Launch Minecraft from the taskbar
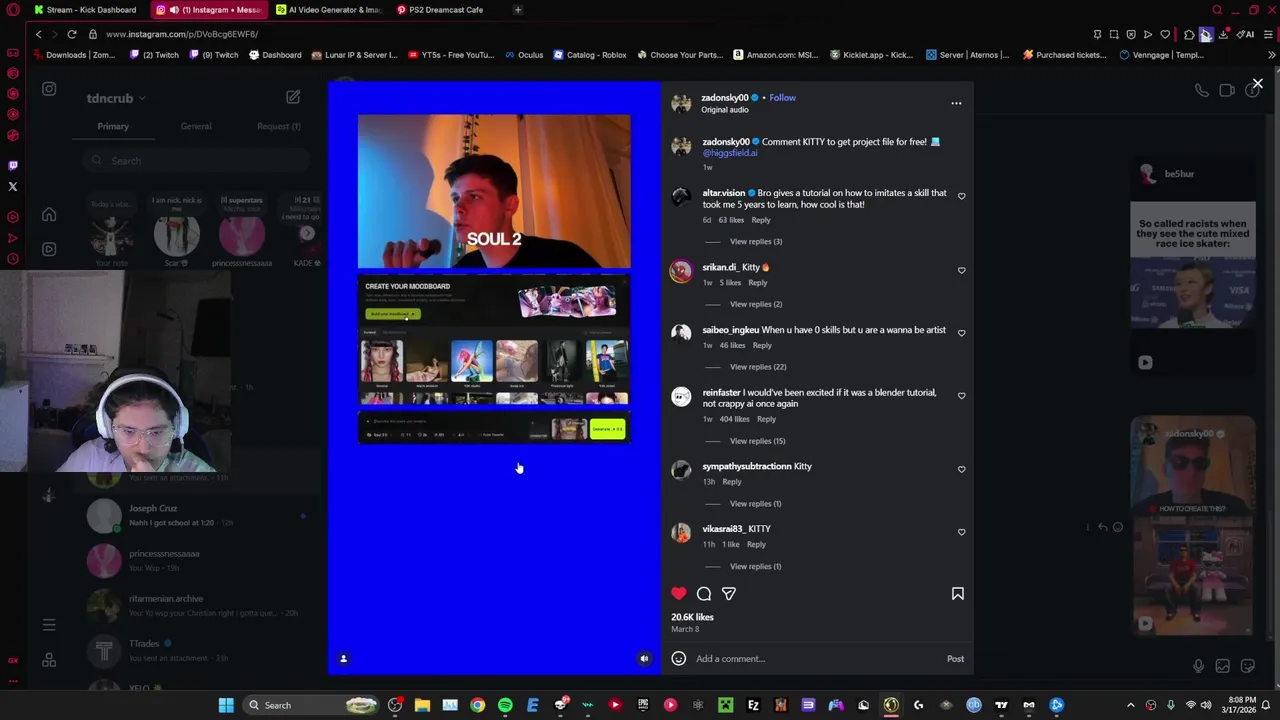Screen dimensions: 1280x720 pyautogui.click(x=725, y=705)
